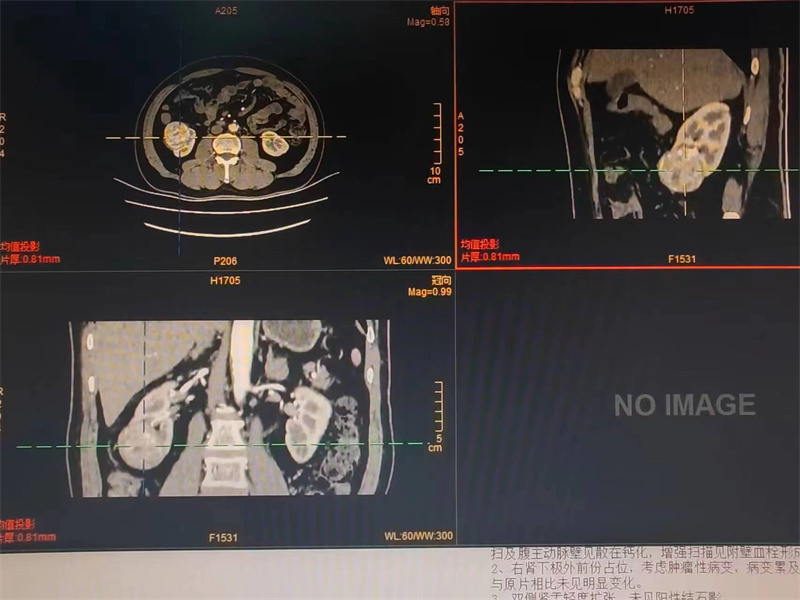Click the 'Mag=0.58' label in axial view

[428, 22]
